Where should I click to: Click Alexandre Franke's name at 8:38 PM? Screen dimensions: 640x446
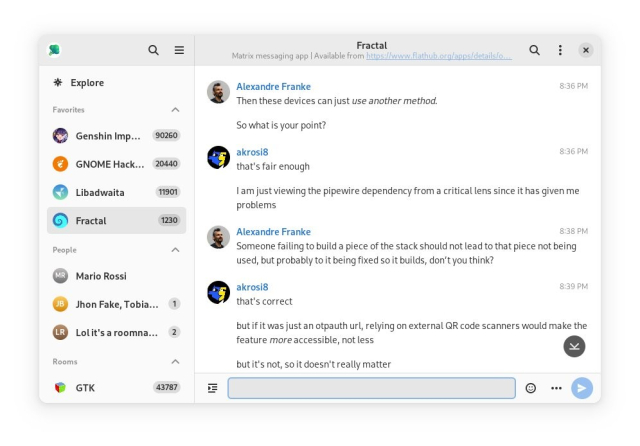coord(273,232)
